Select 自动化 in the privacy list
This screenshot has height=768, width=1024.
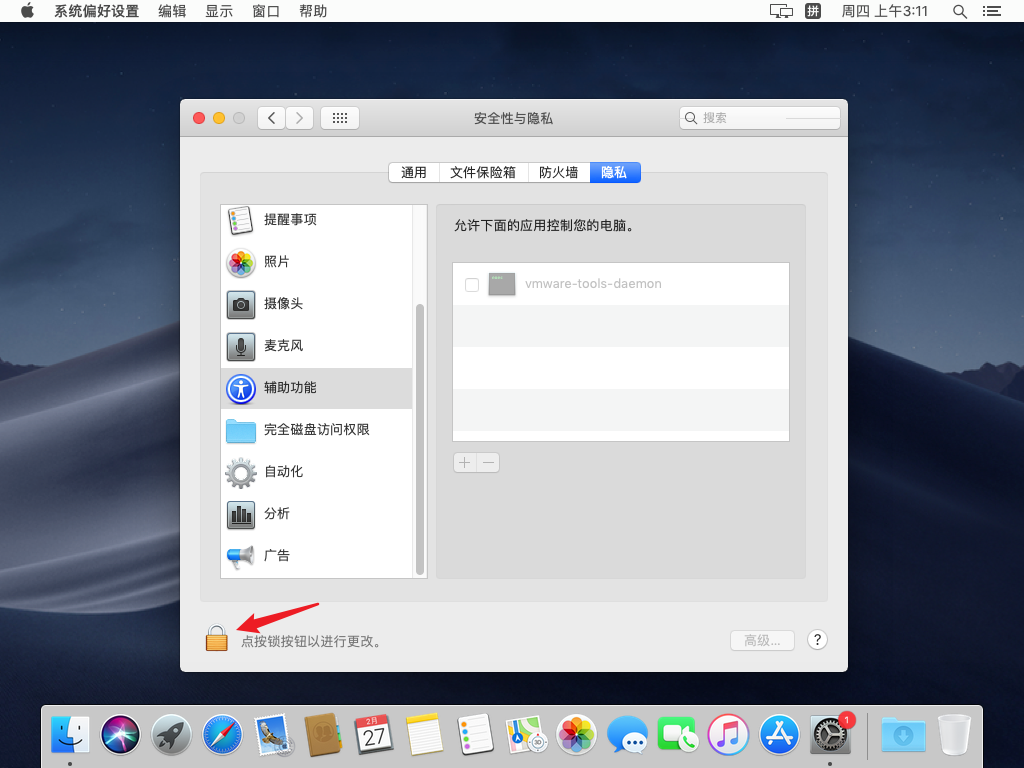point(317,472)
